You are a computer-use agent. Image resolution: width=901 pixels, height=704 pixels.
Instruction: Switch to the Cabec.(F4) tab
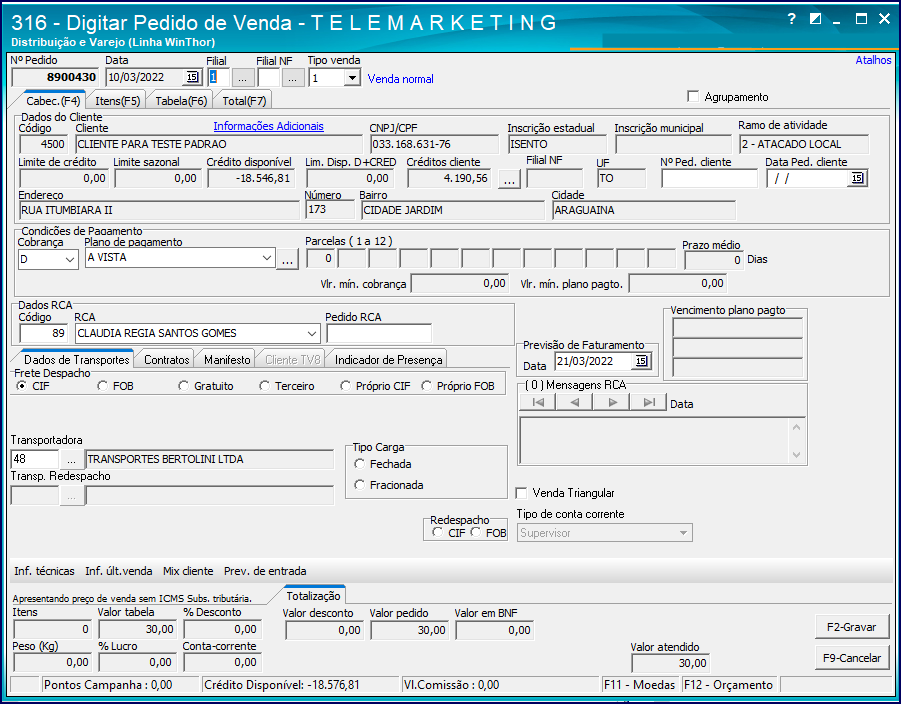(x=53, y=101)
